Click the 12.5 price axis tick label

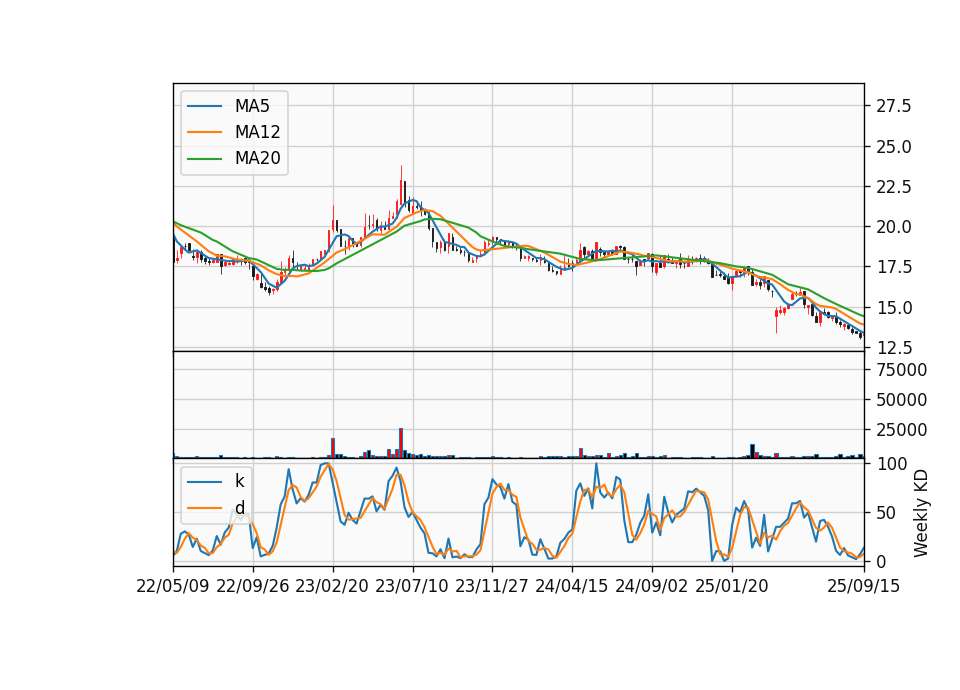tap(894, 348)
